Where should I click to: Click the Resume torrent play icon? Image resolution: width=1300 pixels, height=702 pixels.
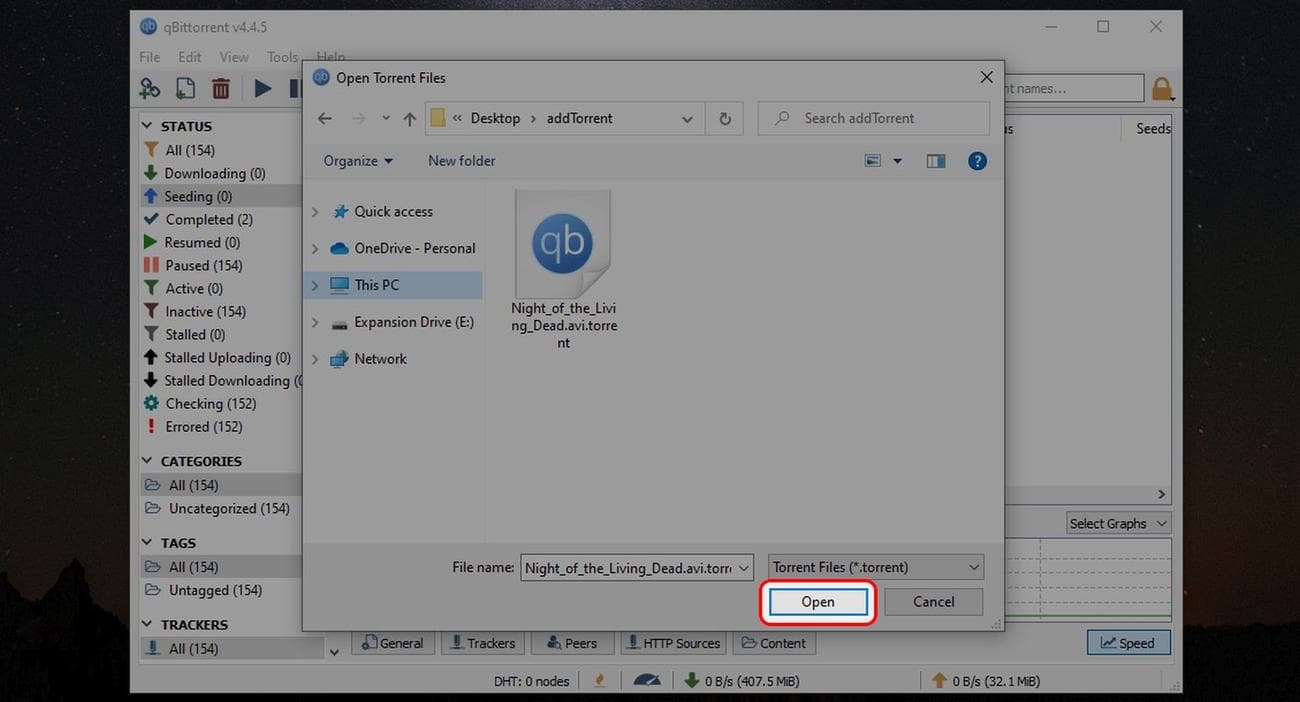(263, 88)
